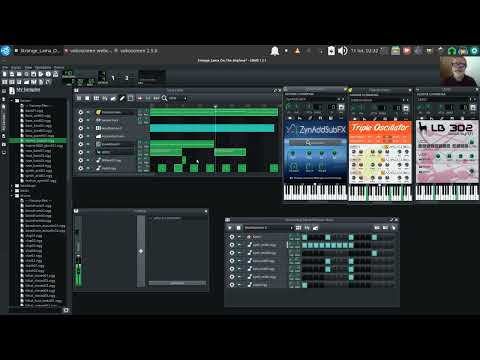
Task: Add sample track in Song Editor toolbar
Action: (105, 98)
